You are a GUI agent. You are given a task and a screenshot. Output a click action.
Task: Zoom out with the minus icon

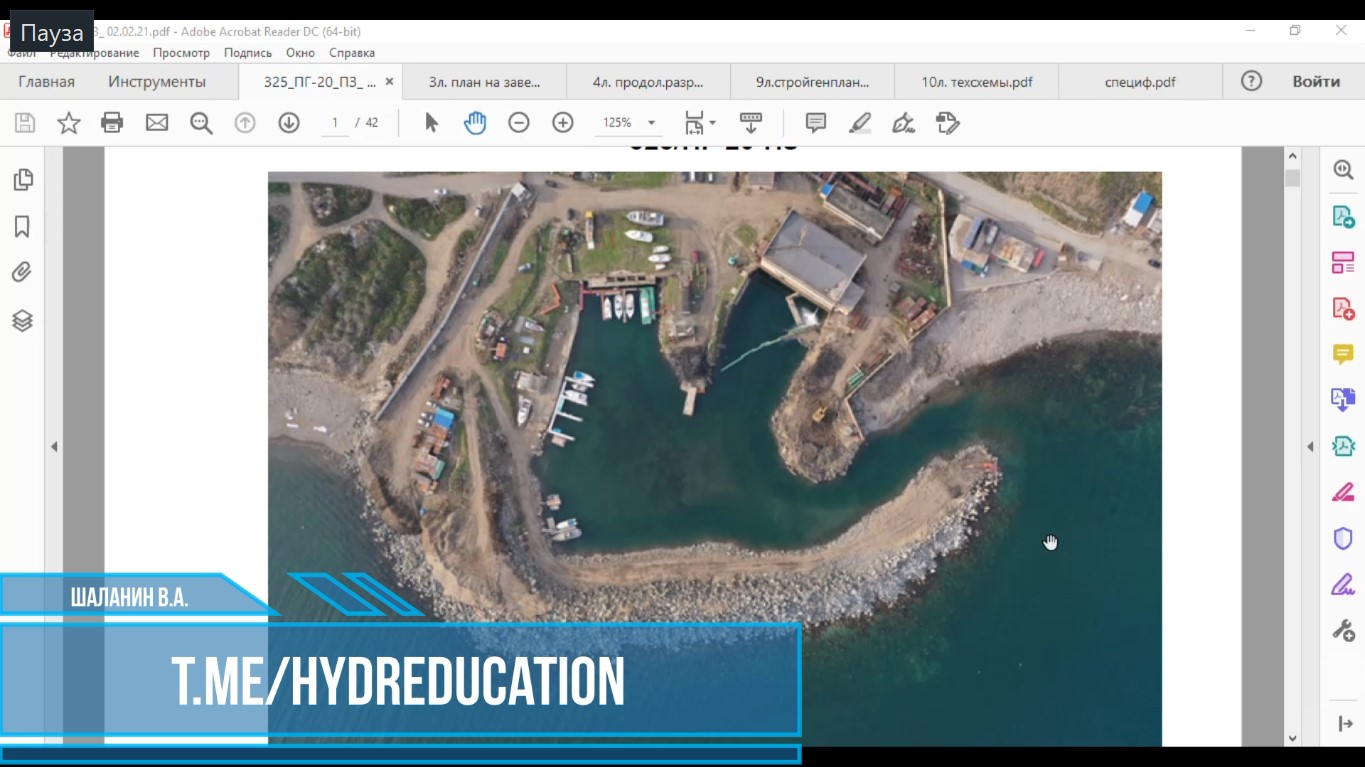518,123
